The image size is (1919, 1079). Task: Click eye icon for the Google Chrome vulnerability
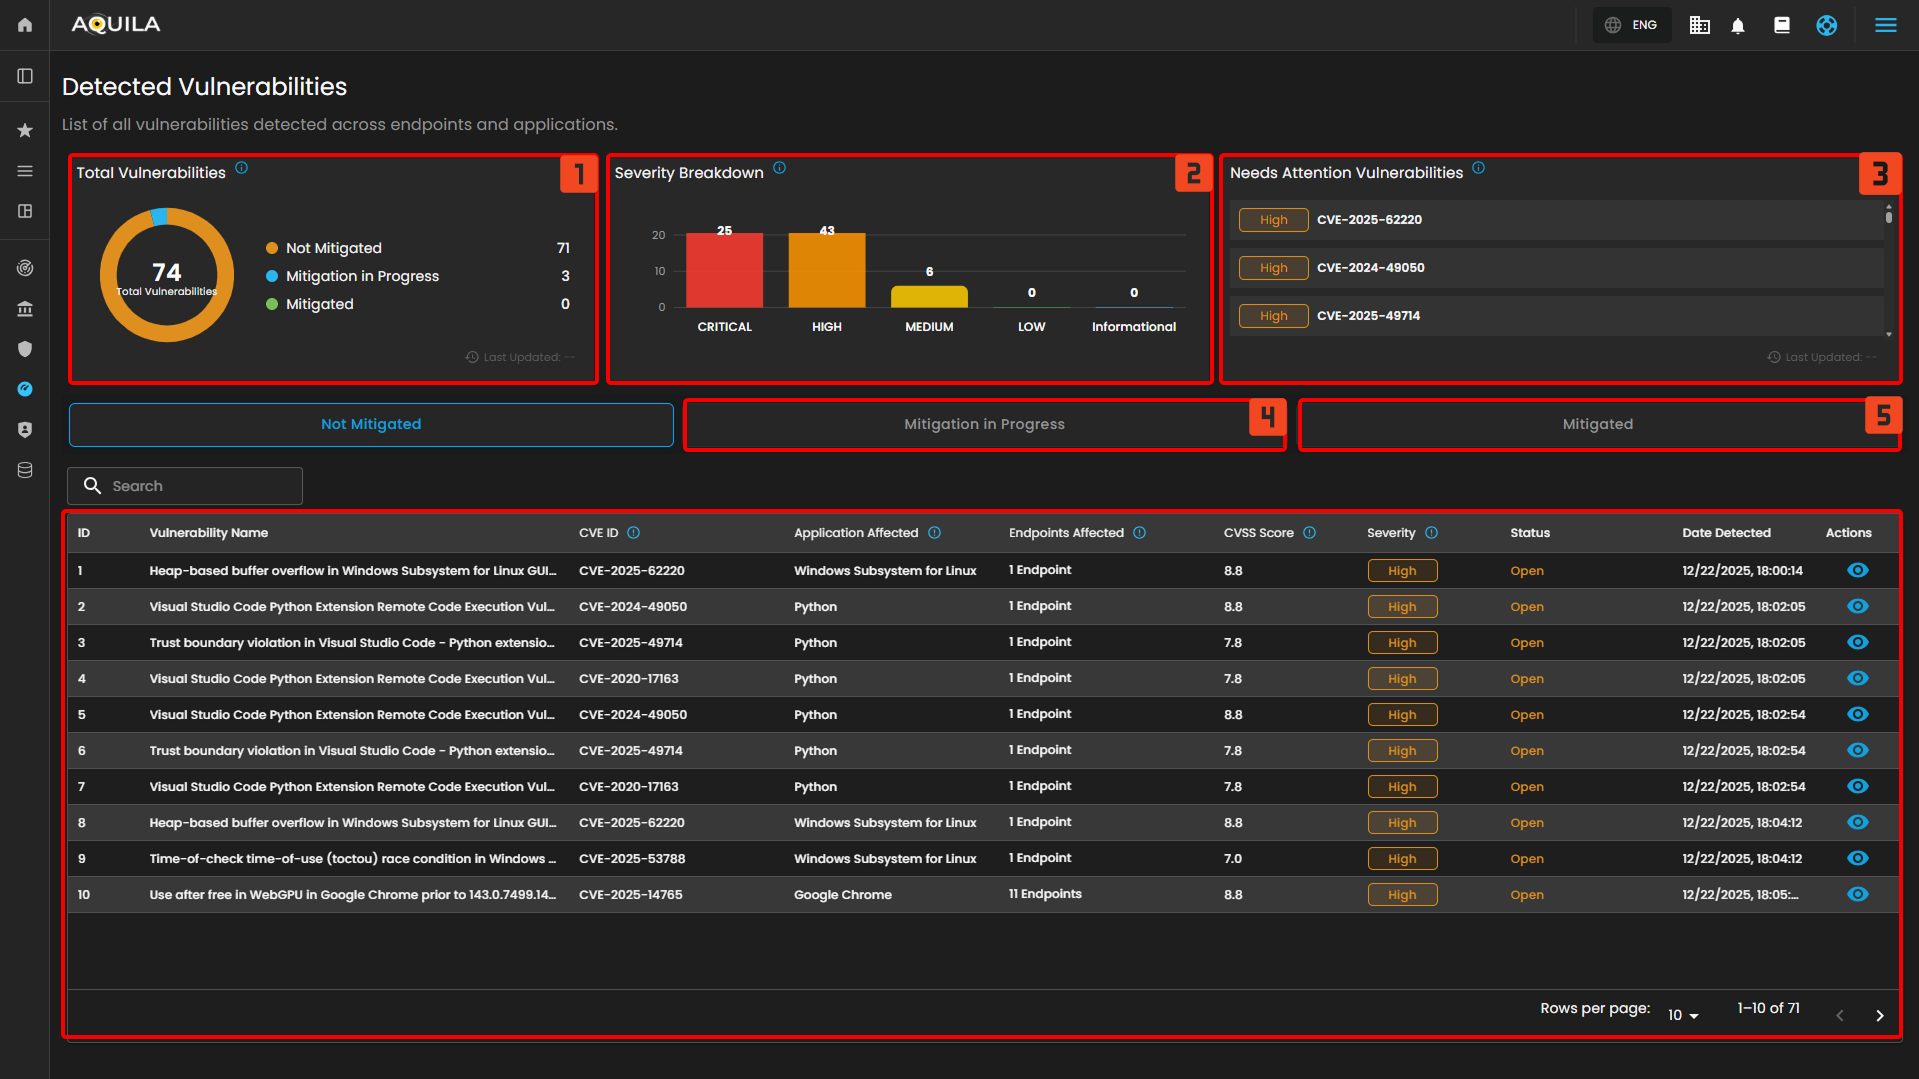click(x=1857, y=894)
